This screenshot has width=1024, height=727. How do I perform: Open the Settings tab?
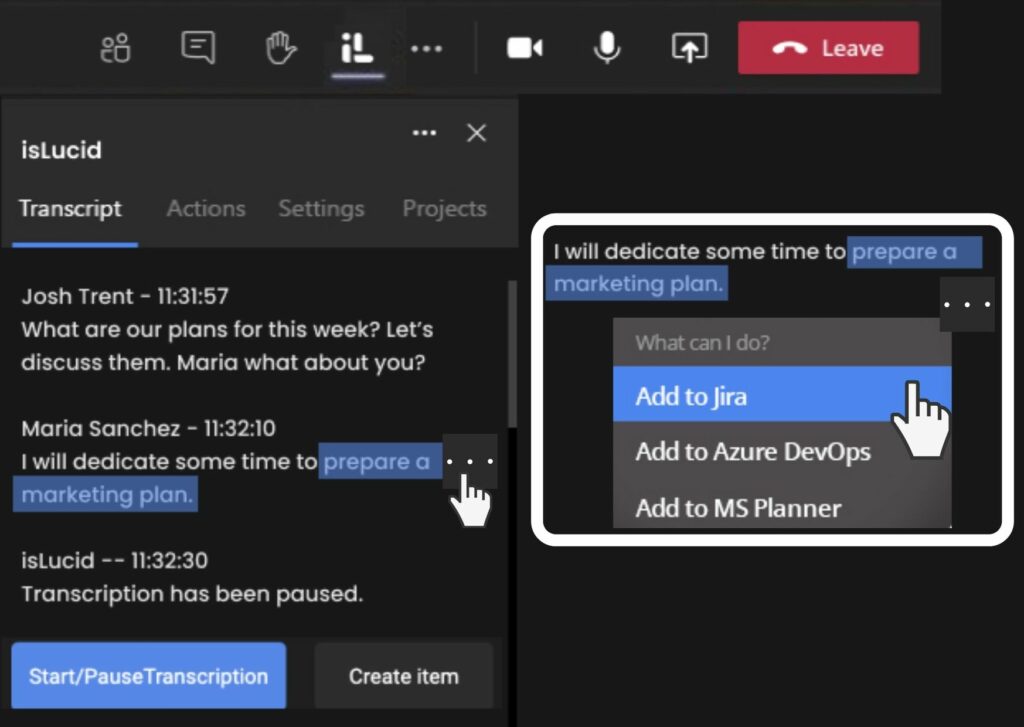tap(321, 208)
